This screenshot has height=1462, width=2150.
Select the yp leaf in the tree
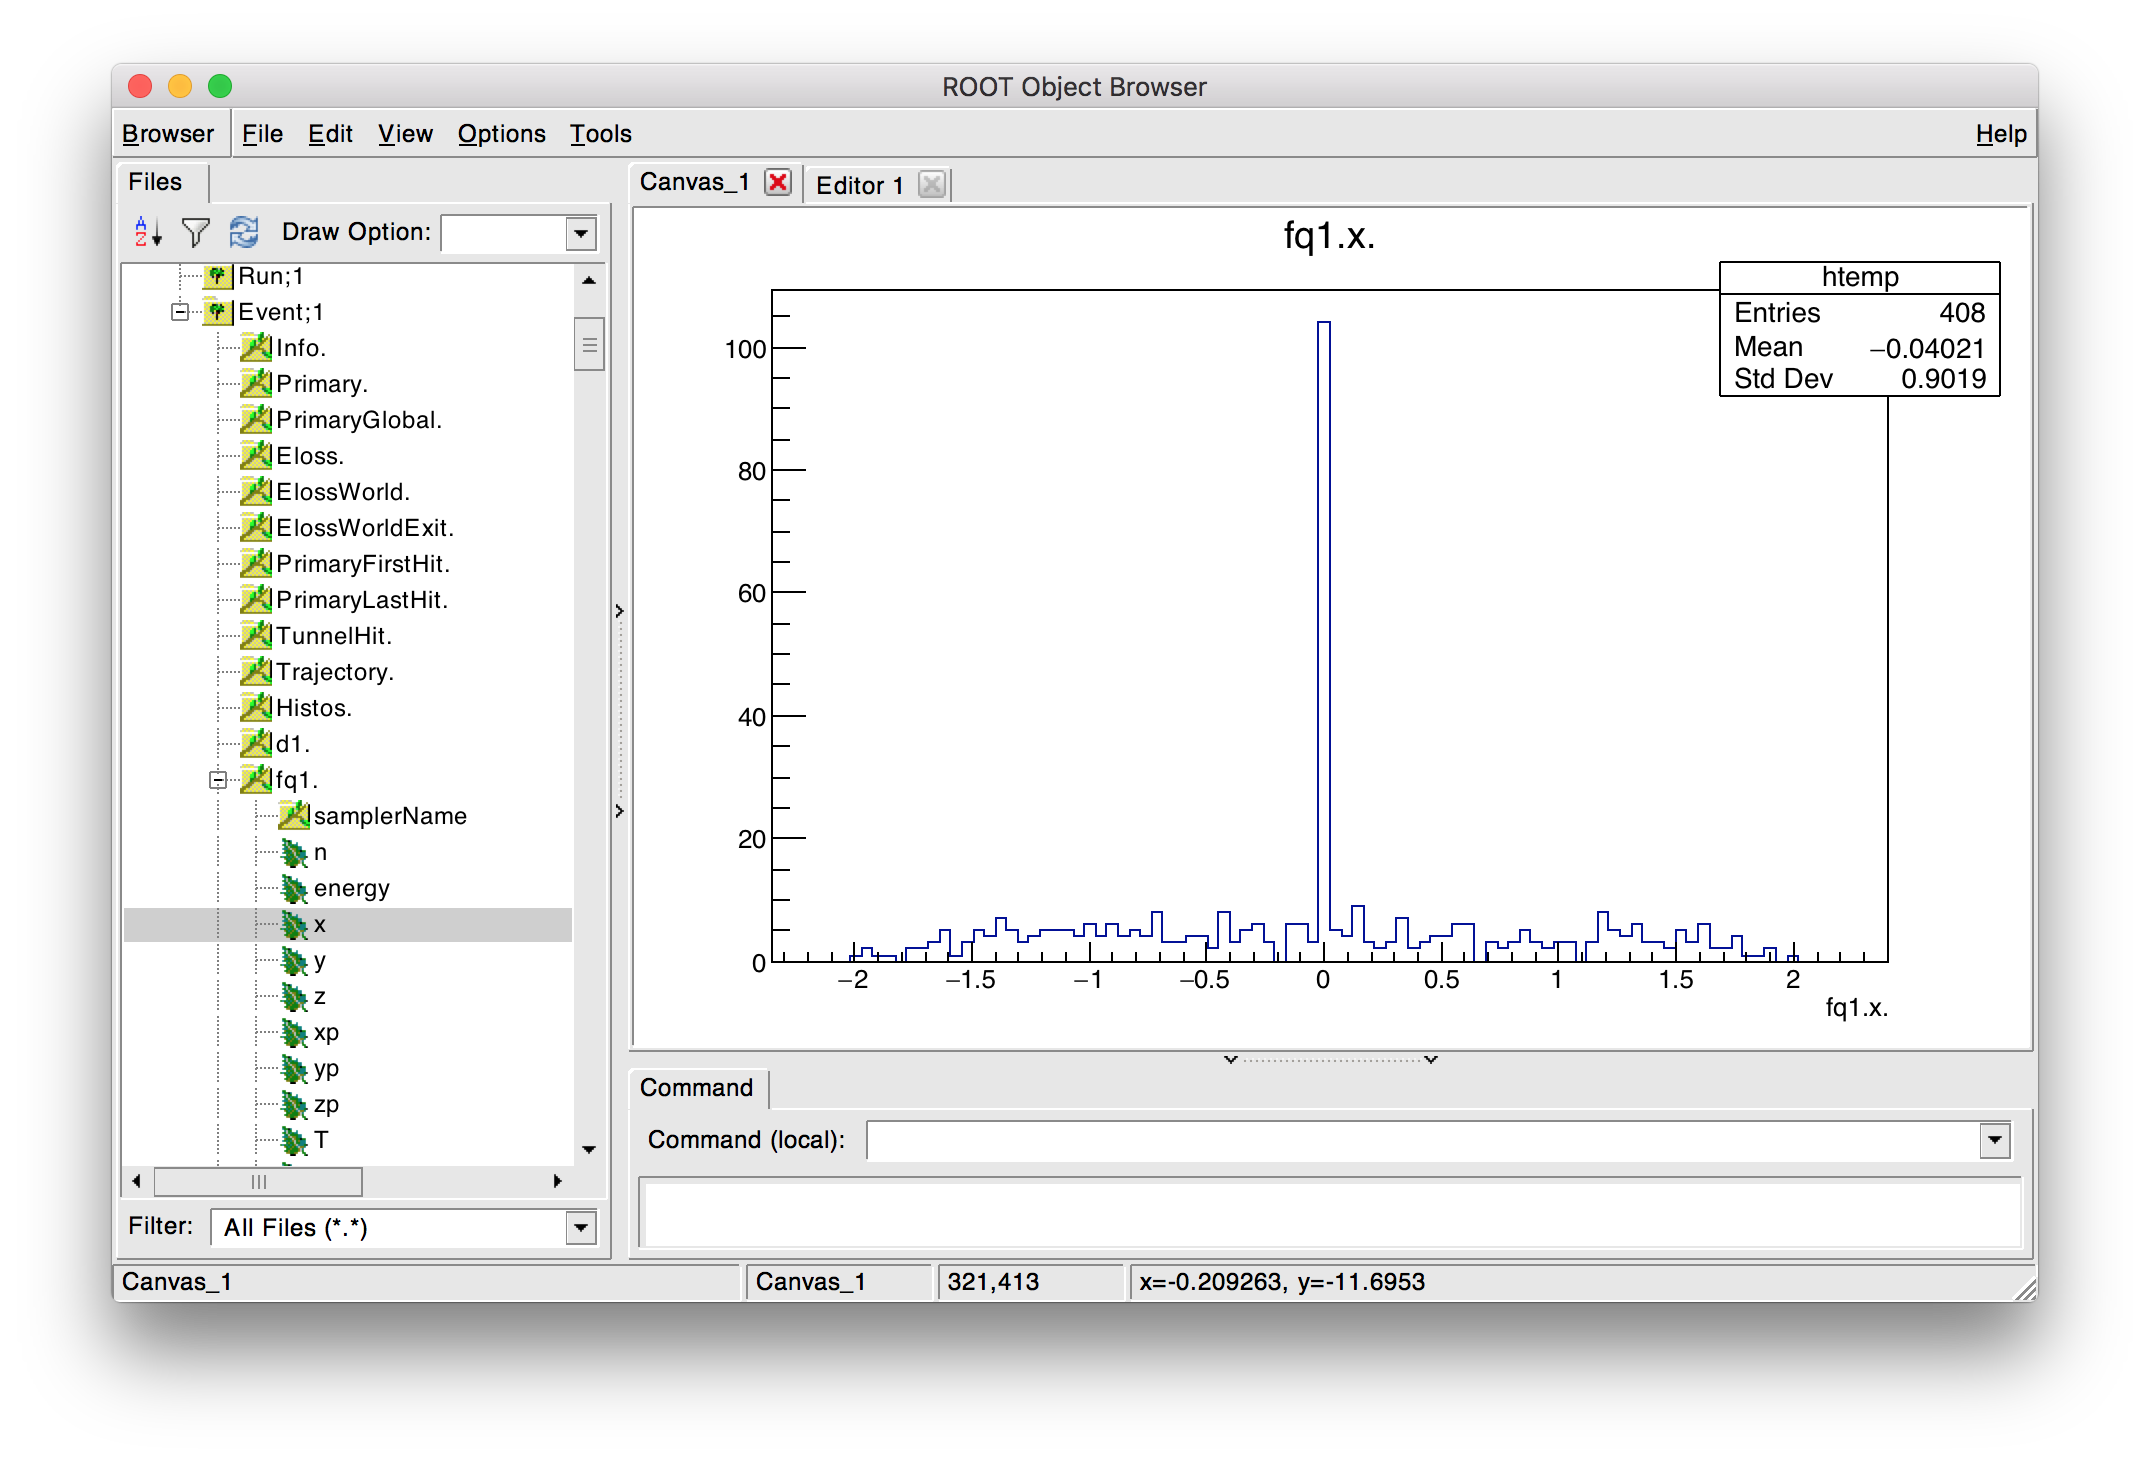pyautogui.click(x=326, y=1068)
